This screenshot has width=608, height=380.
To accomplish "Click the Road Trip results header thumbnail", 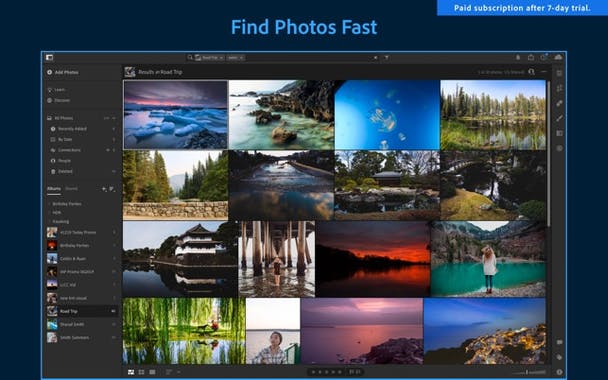I will coord(130,72).
